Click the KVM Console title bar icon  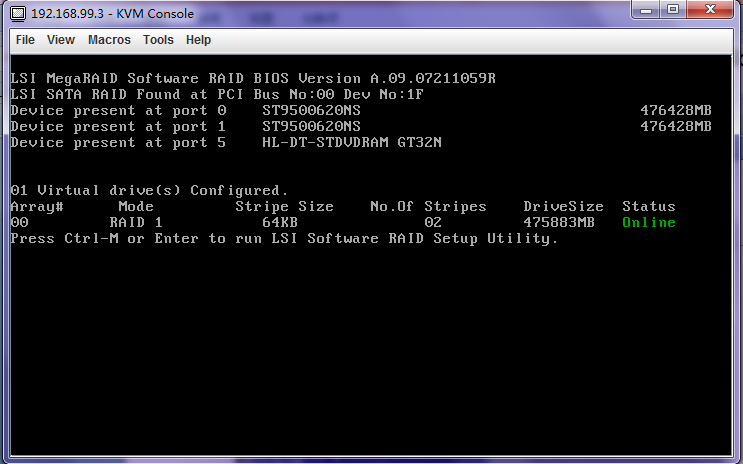(x=18, y=13)
